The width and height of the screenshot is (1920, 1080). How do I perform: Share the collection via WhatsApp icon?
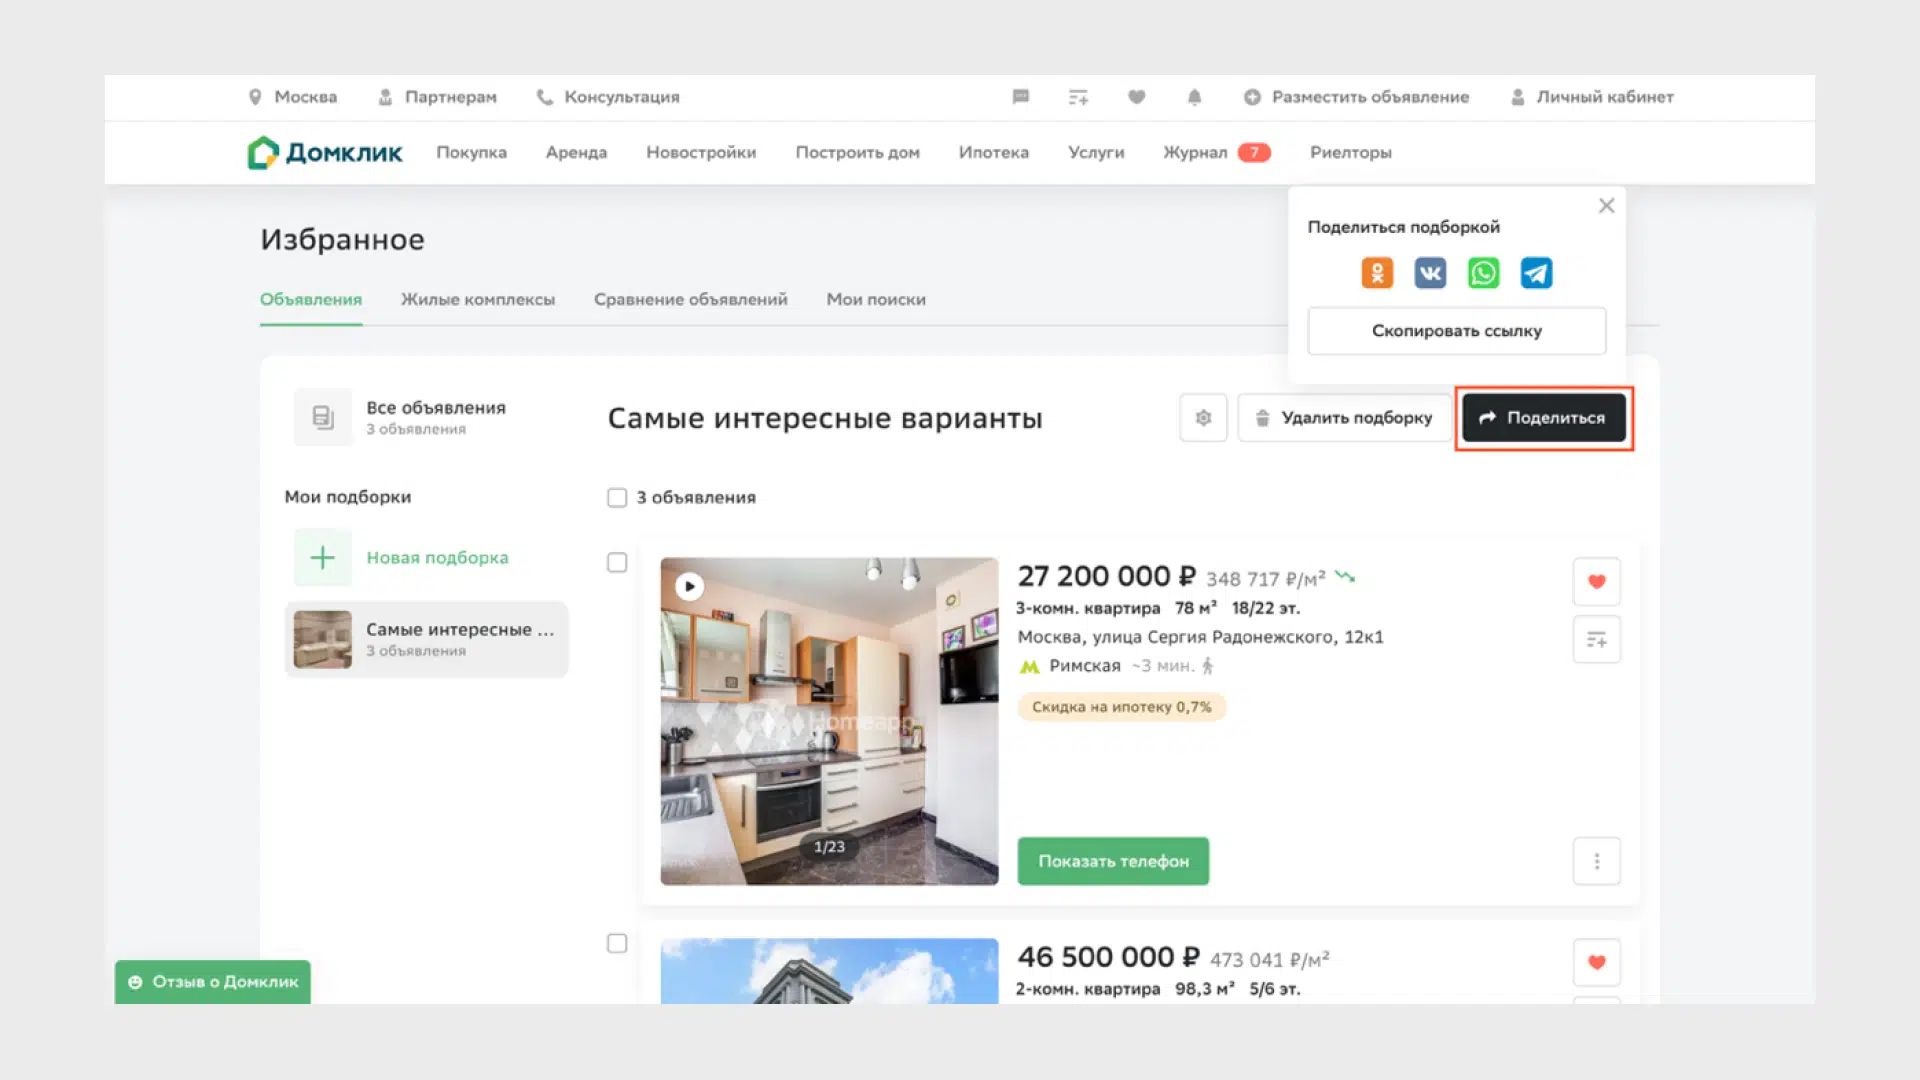click(x=1483, y=273)
